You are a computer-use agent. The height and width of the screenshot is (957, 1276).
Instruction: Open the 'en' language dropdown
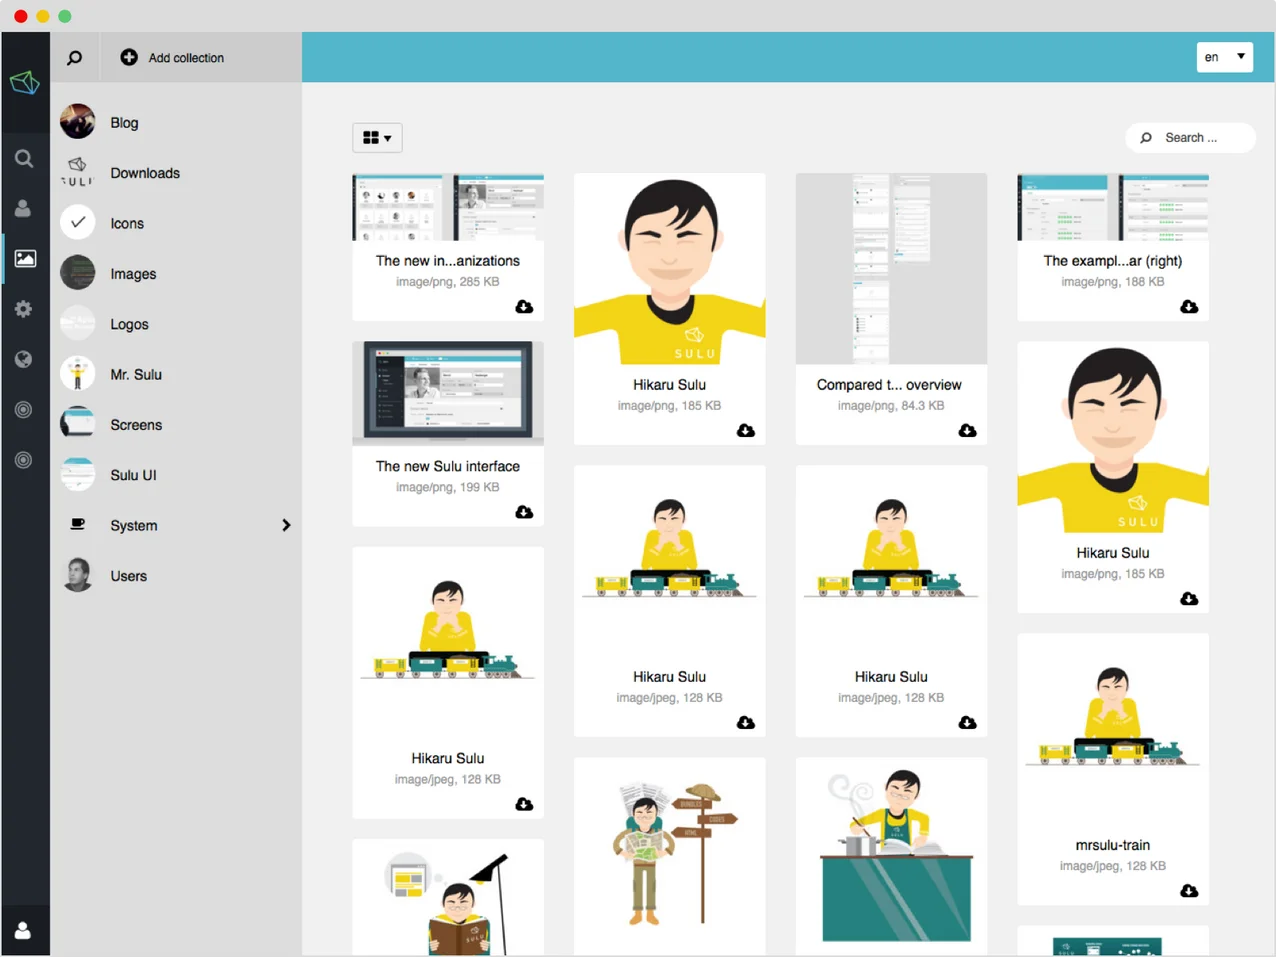pyautogui.click(x=1224, y=57)
